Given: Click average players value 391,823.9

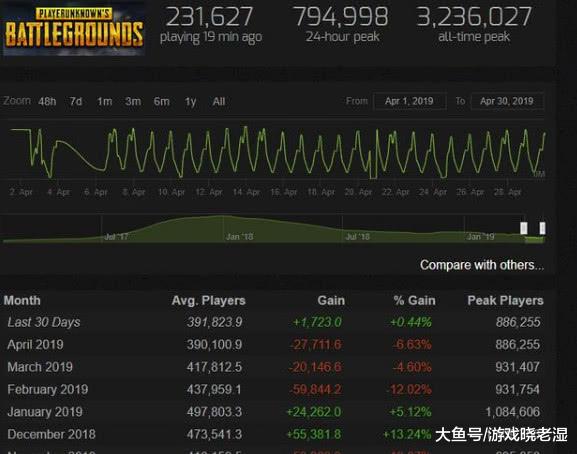Looking at the screenshot, I should pos(215,322).
